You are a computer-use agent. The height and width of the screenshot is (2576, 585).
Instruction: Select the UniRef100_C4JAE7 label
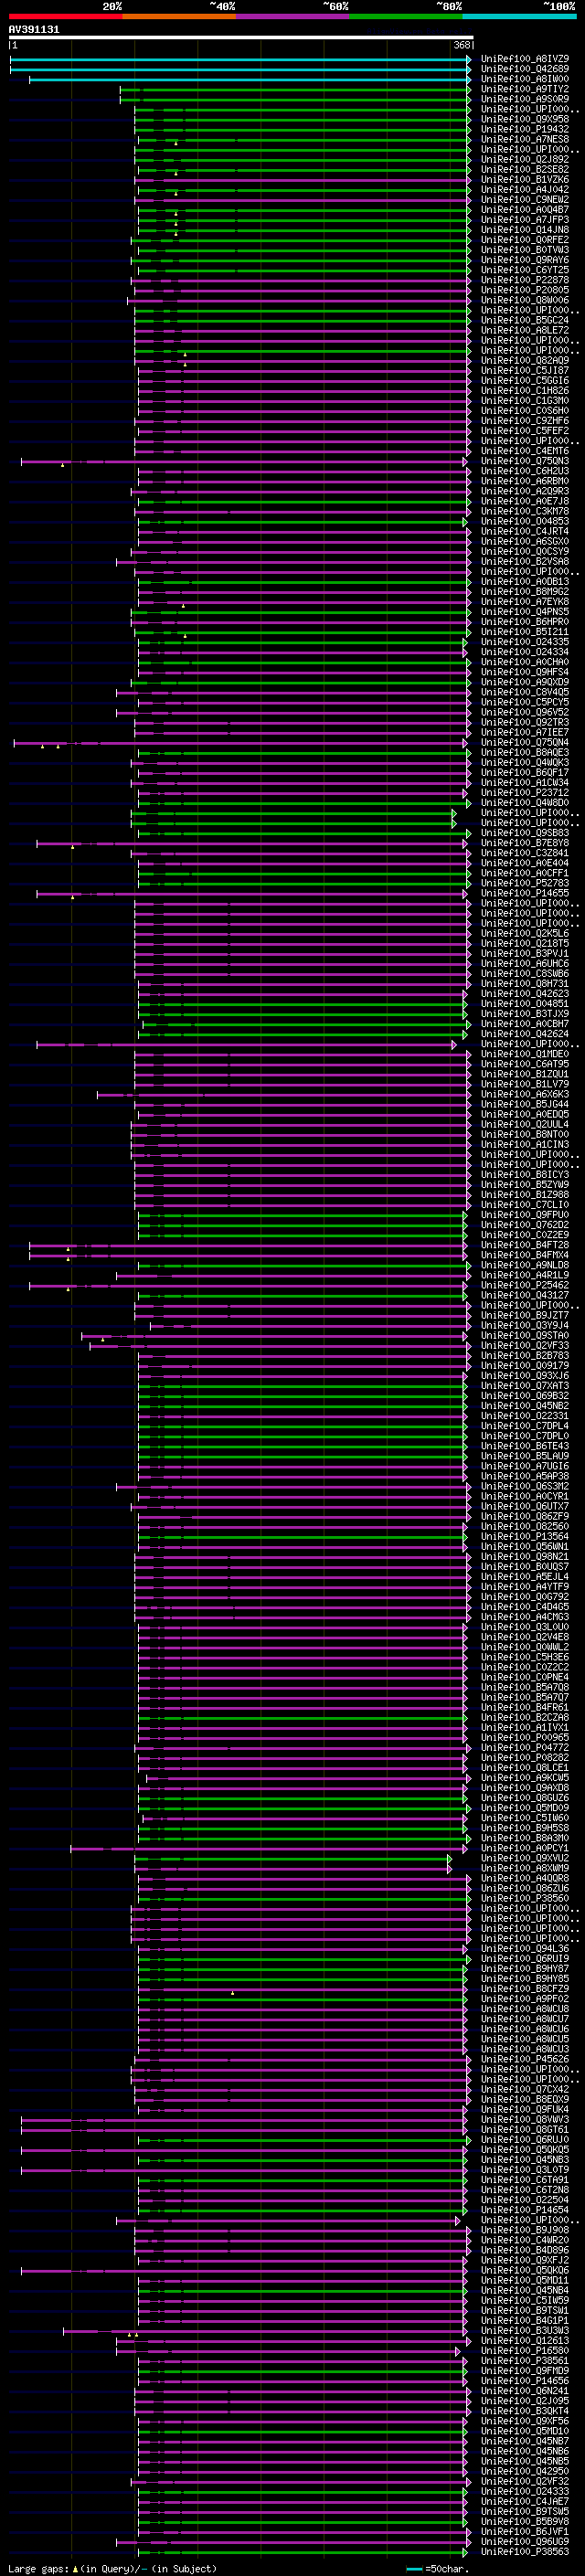tap(525, 2501)
